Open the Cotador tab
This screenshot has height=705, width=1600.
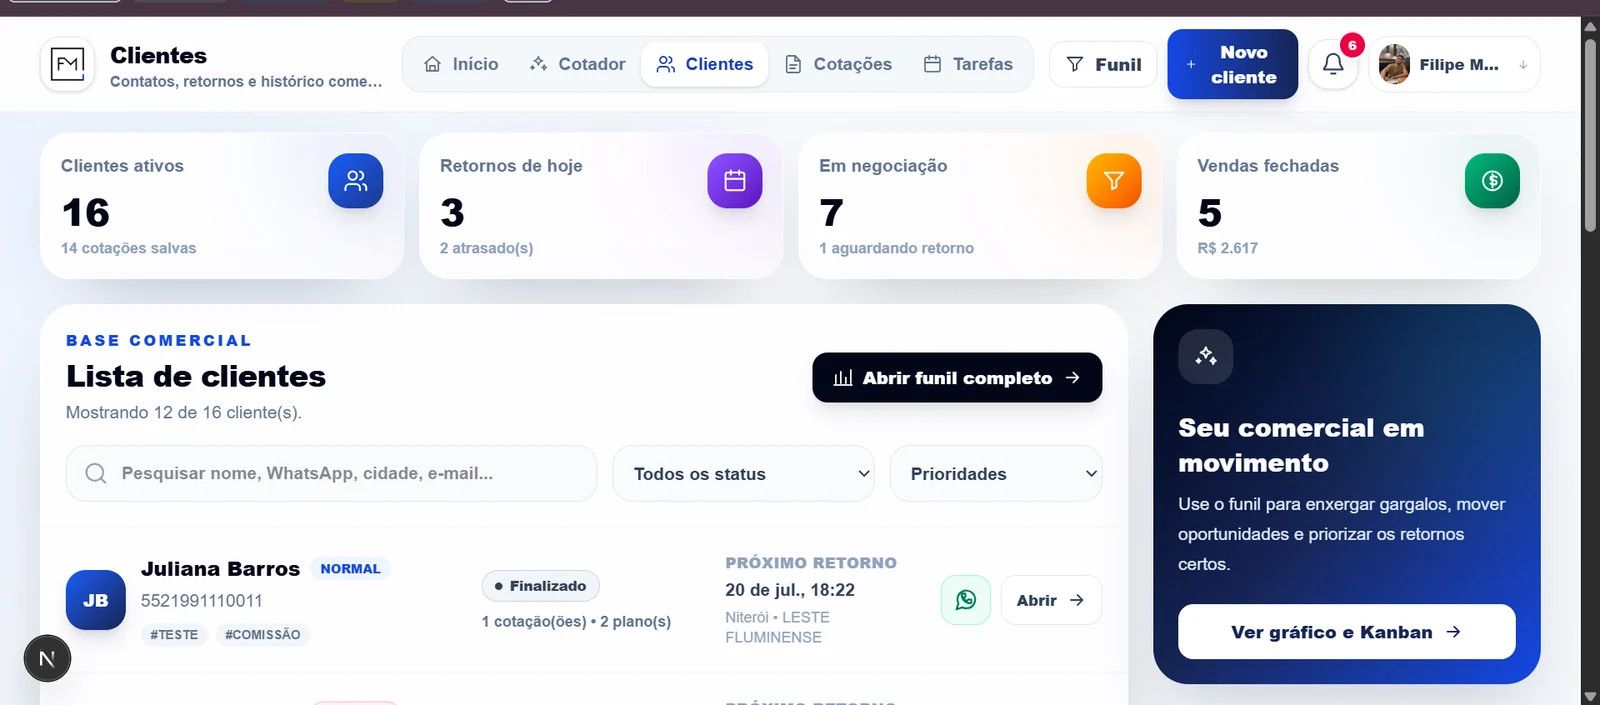(578, 64)
